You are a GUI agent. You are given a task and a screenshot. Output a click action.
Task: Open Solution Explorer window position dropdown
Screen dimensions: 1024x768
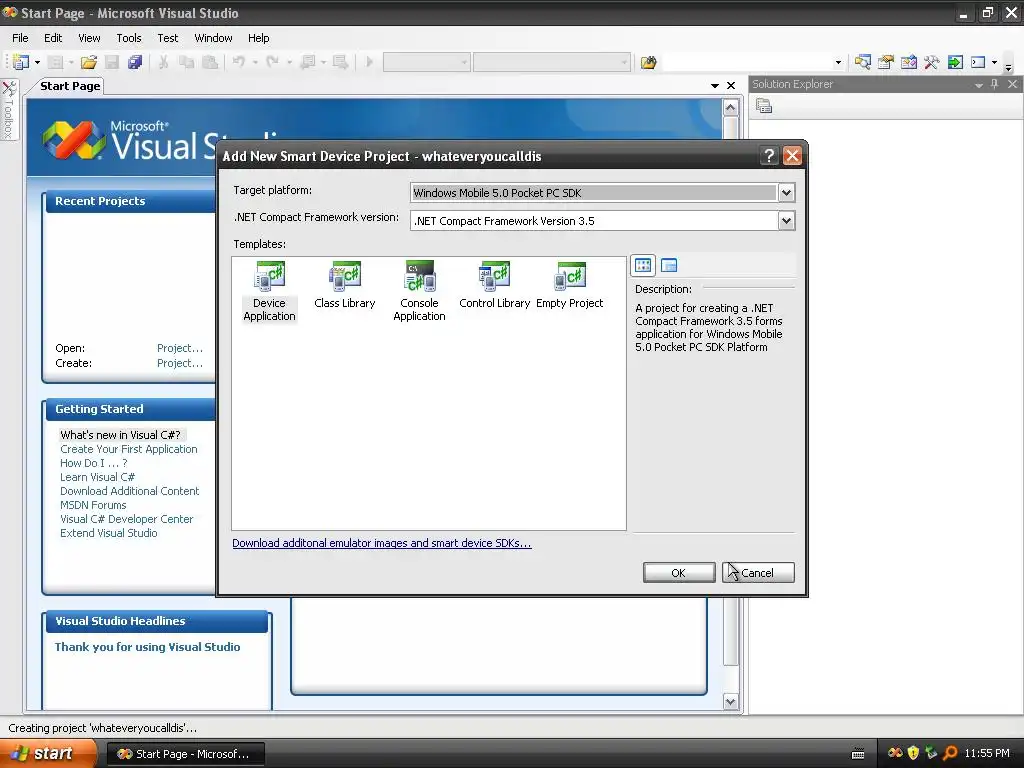coord(978,85)
